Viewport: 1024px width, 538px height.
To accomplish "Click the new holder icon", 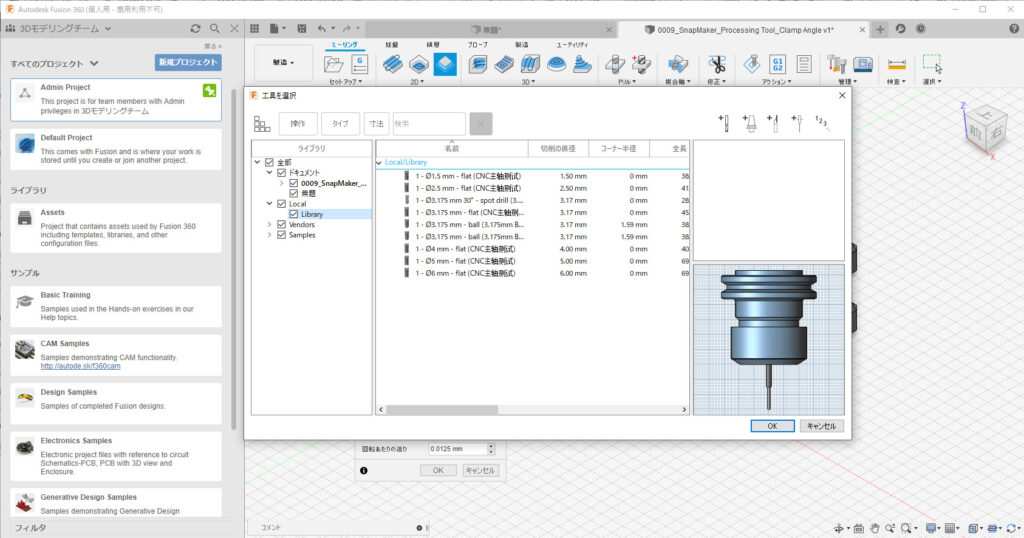I will 748,123.
